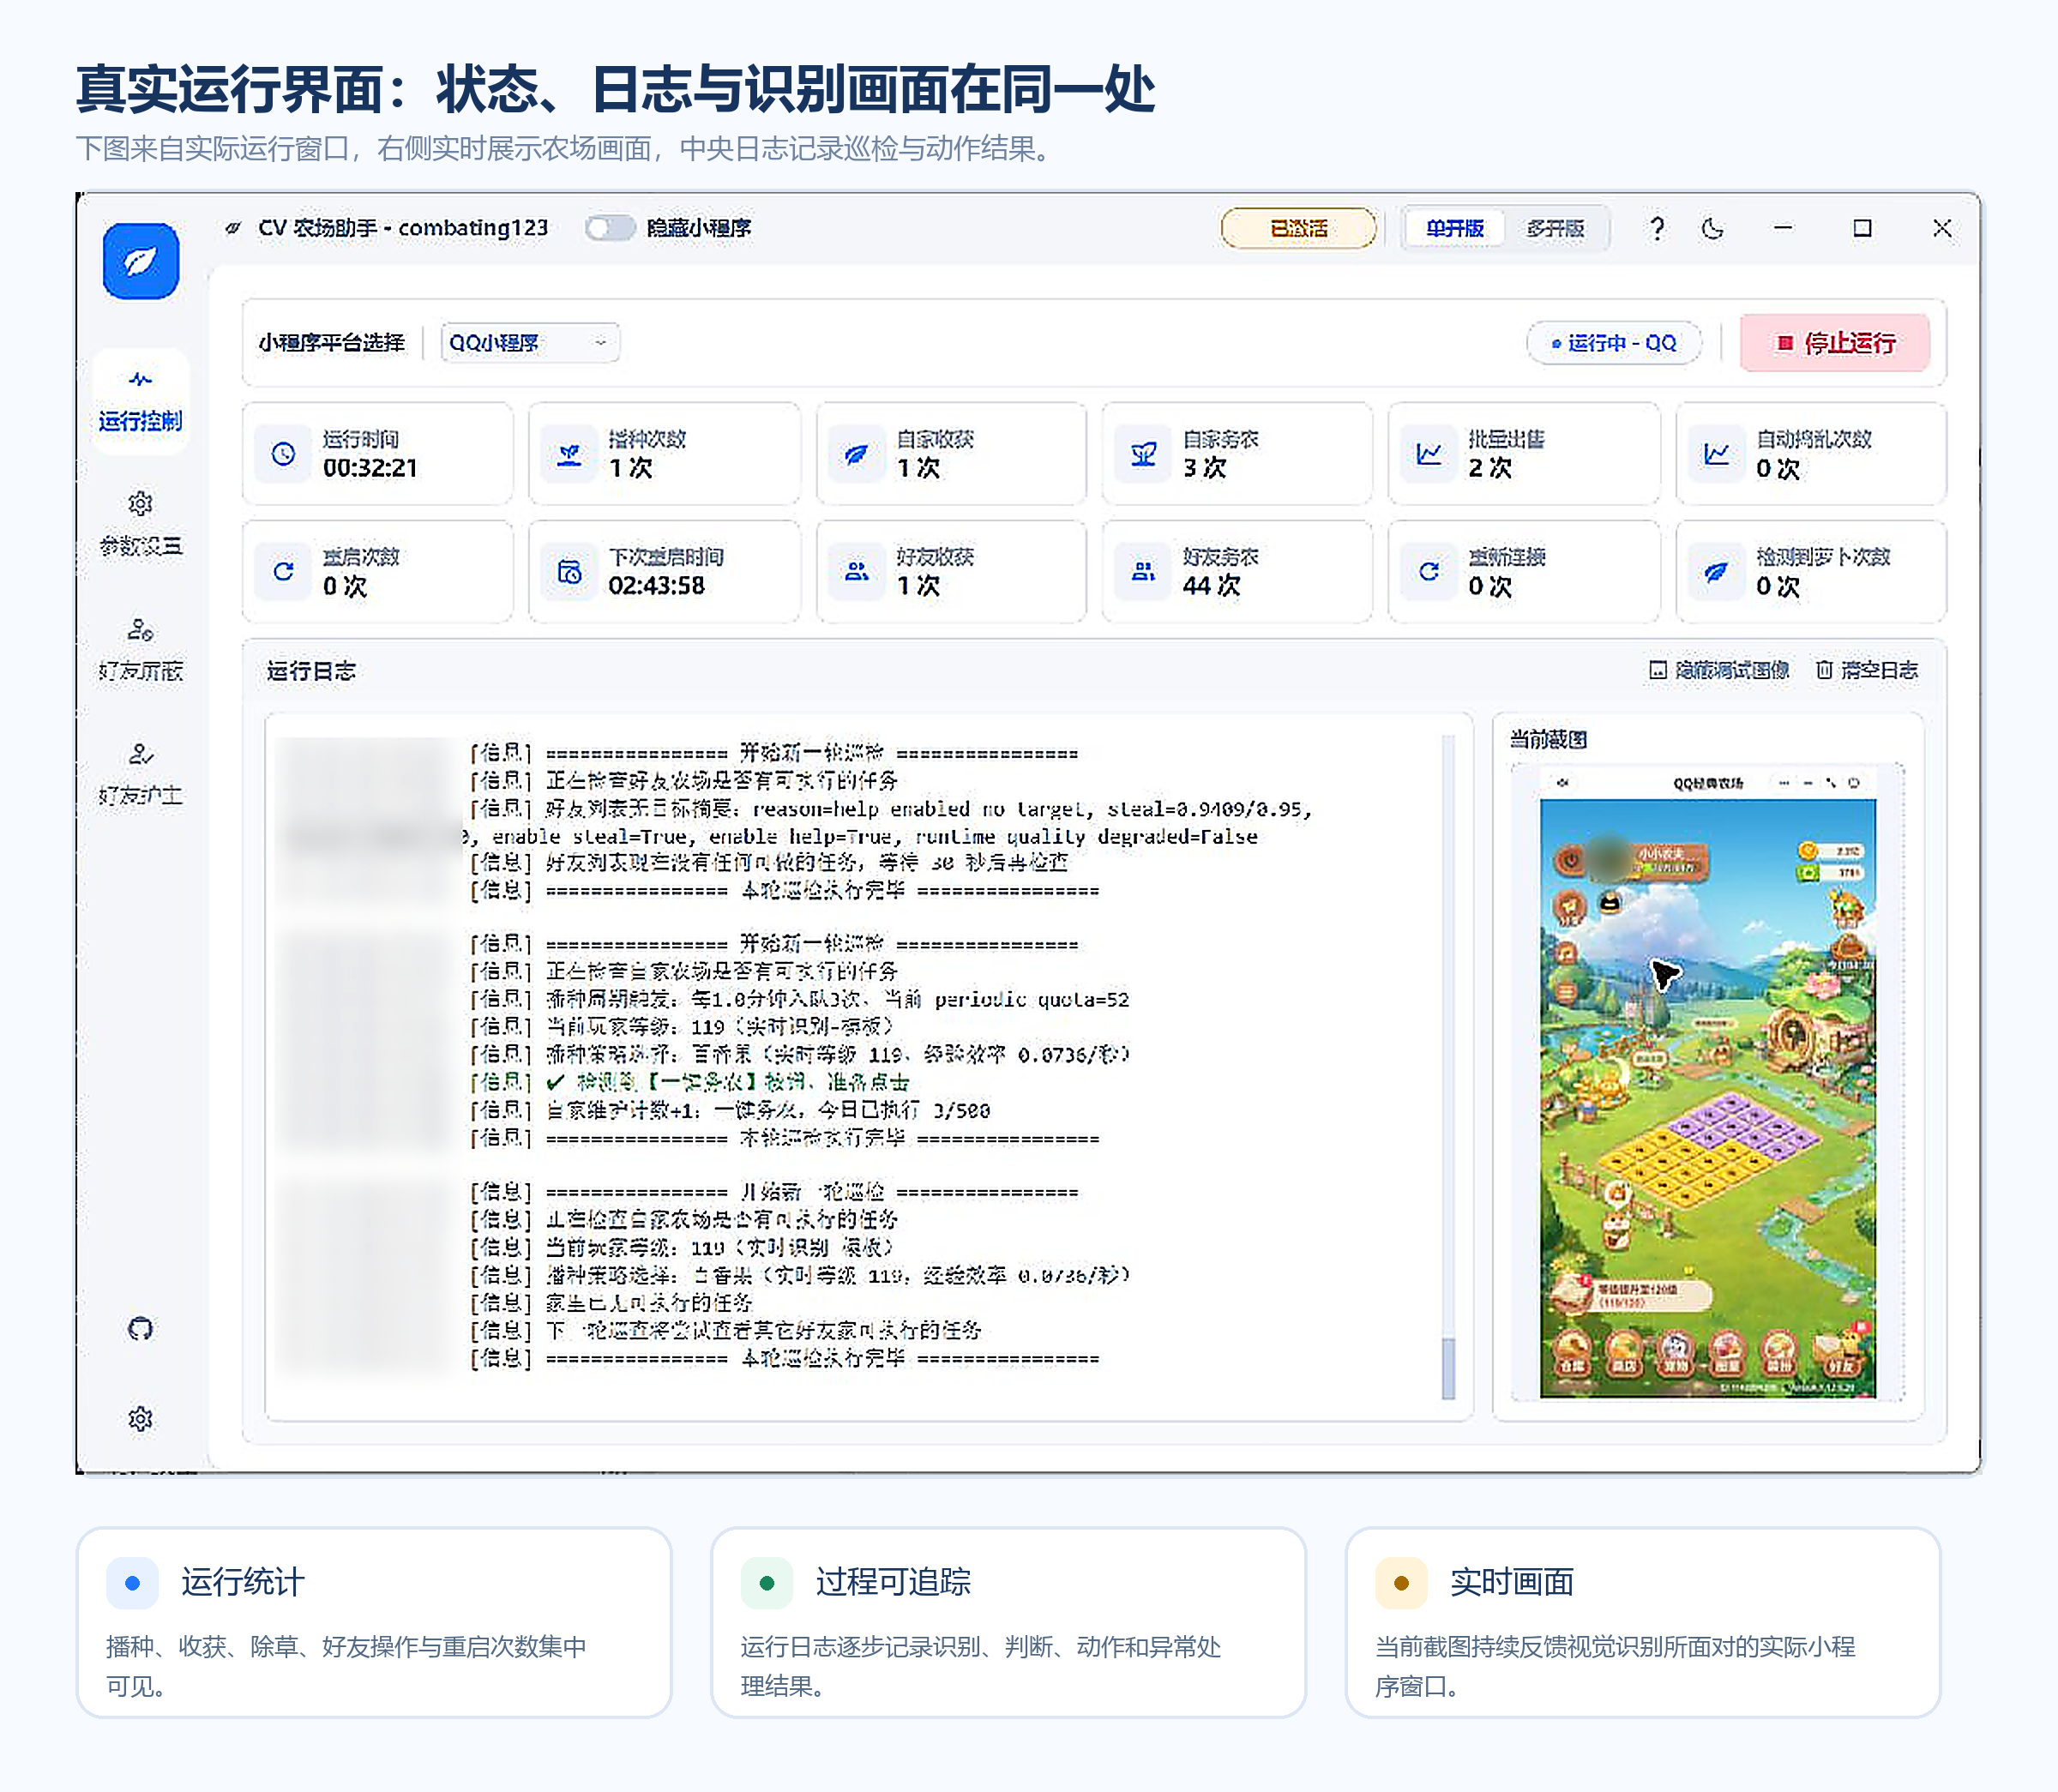Click the farm screenshot preview under 当前截图

(1708, 1082)
